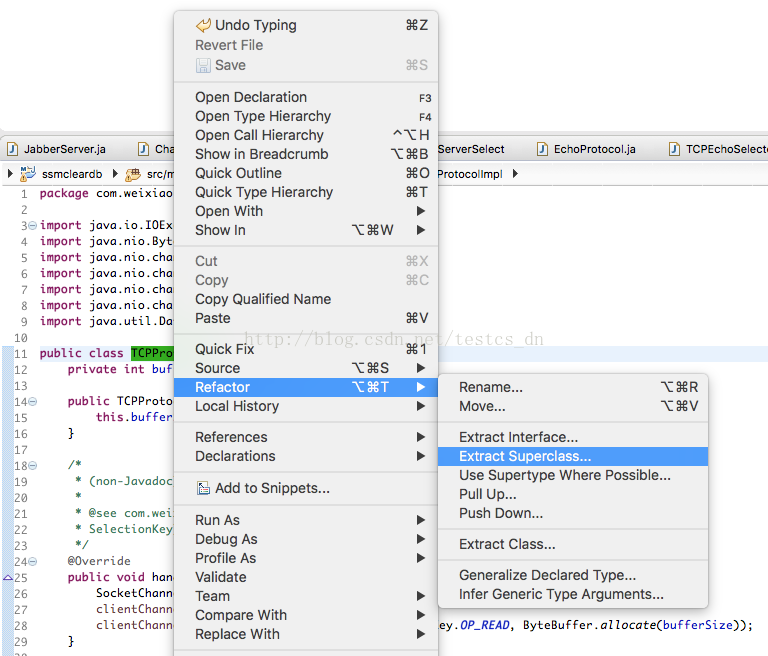The width and height of the screenshot is (768, 656).
Task: Click Add to Snippets icon
Action: (x=203, y=488)
